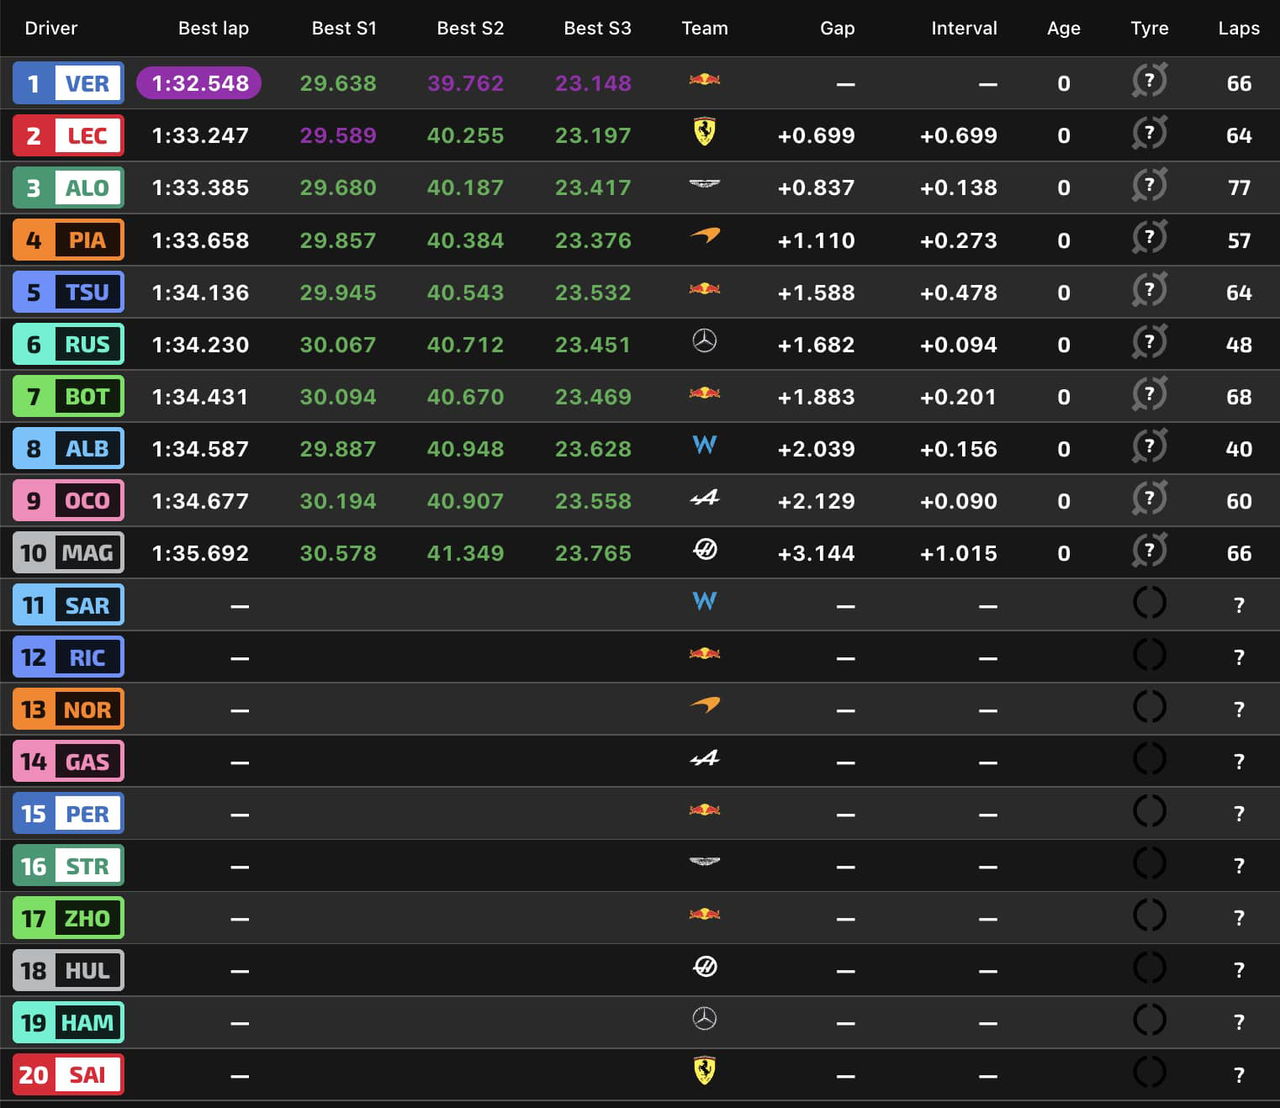The height and width of the screenshot is (1108, 1280).
Task: Sort by the Best S3 column header
Action: pos(597,28)
